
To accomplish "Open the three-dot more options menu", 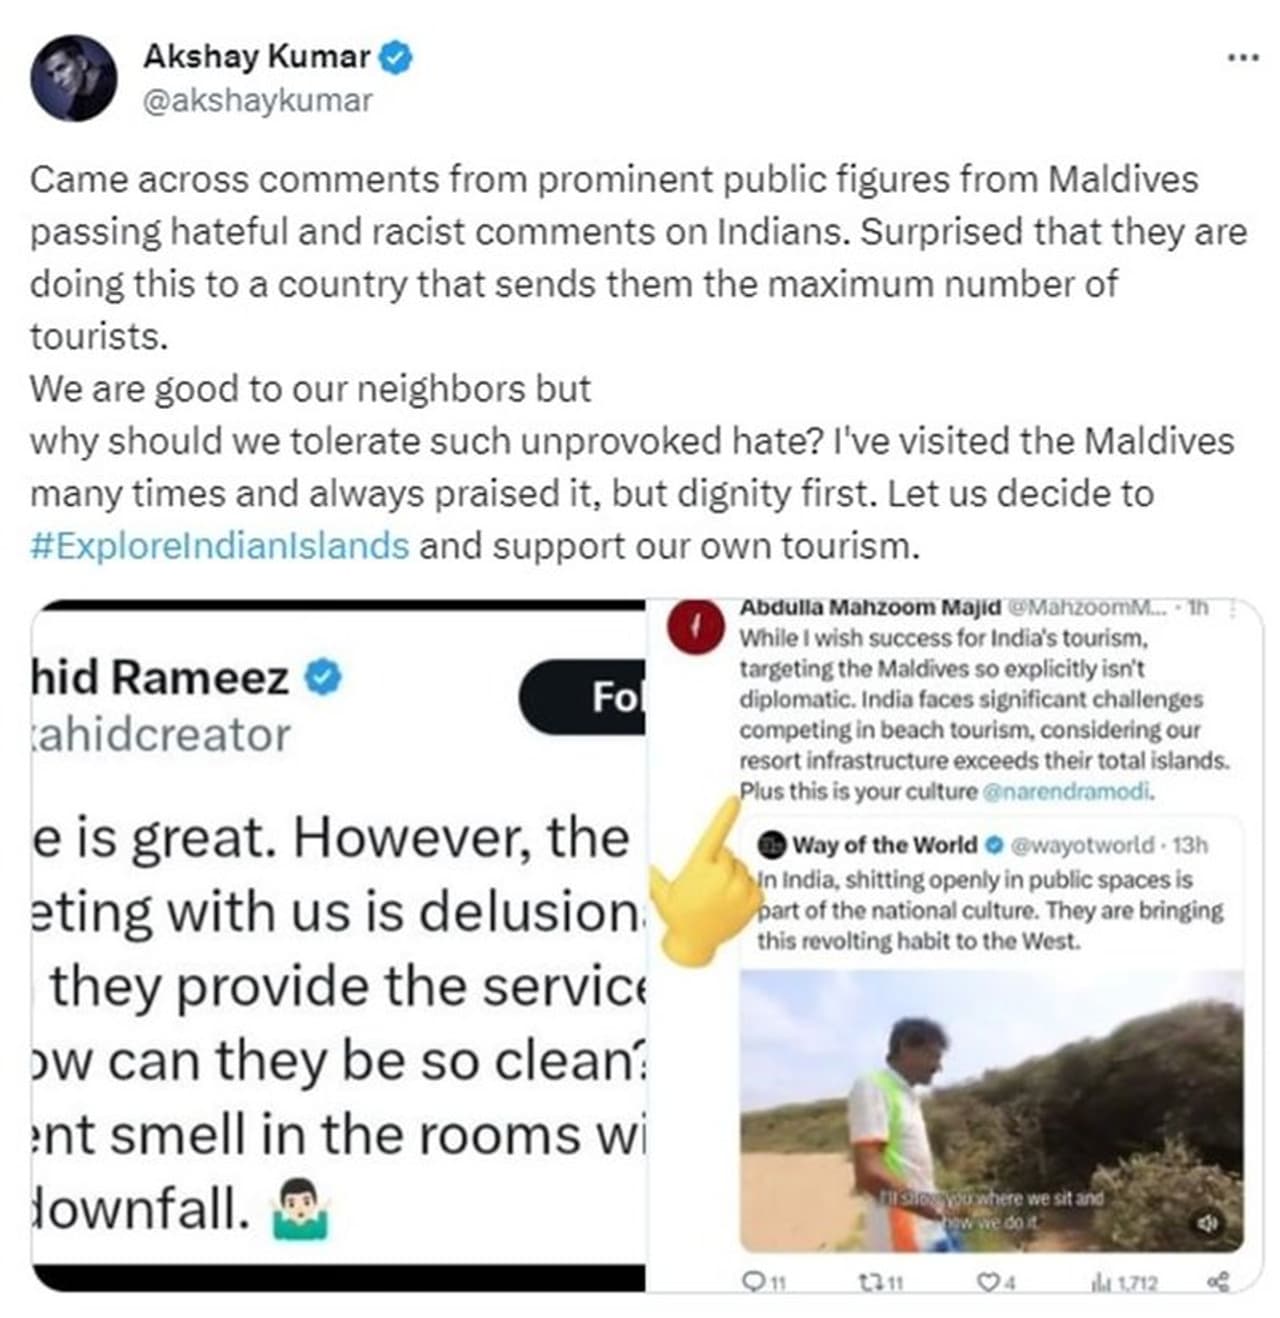I will coord(1243,58).
